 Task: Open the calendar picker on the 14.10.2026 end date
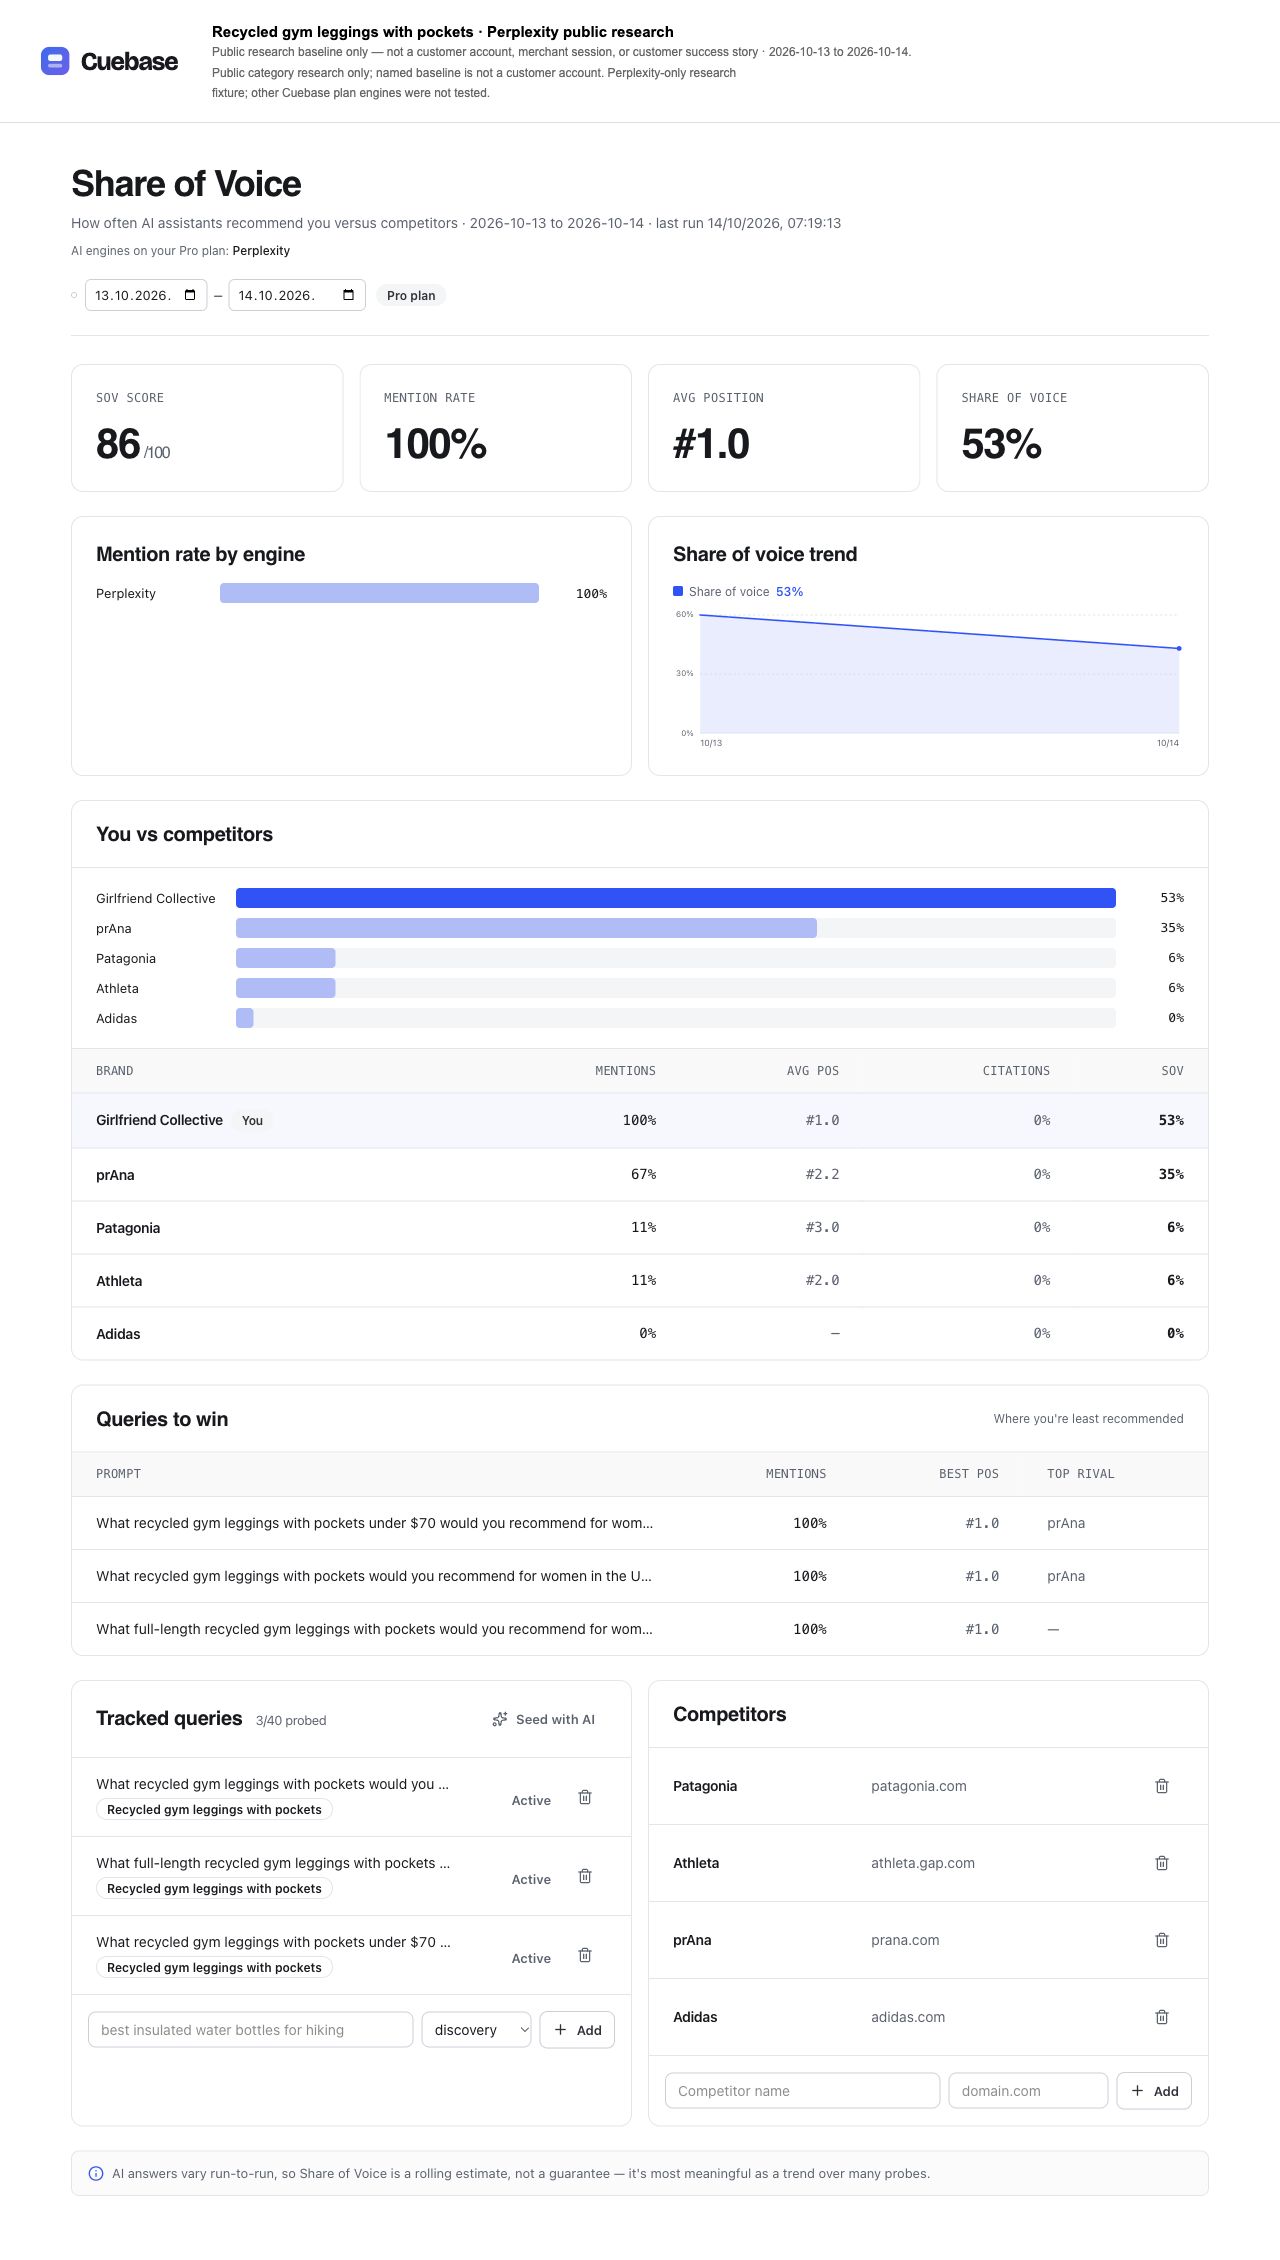point(348,295)
